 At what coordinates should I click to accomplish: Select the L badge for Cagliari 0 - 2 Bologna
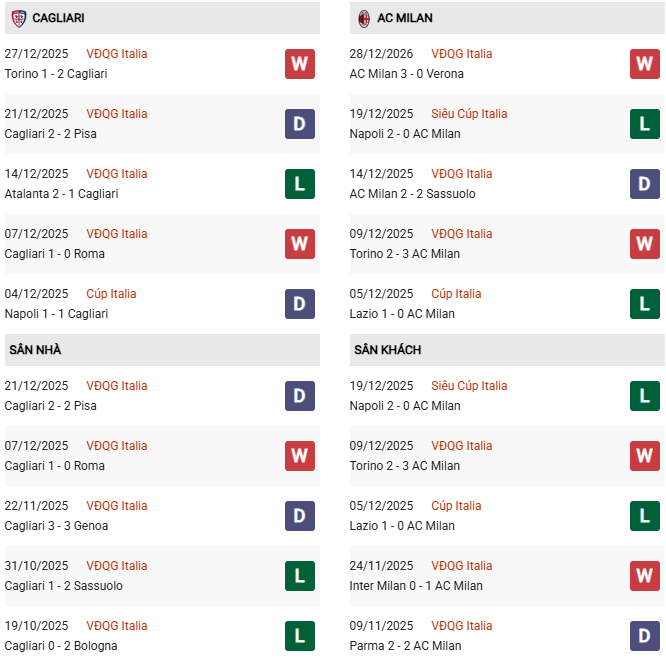click(x=299, y=636)
